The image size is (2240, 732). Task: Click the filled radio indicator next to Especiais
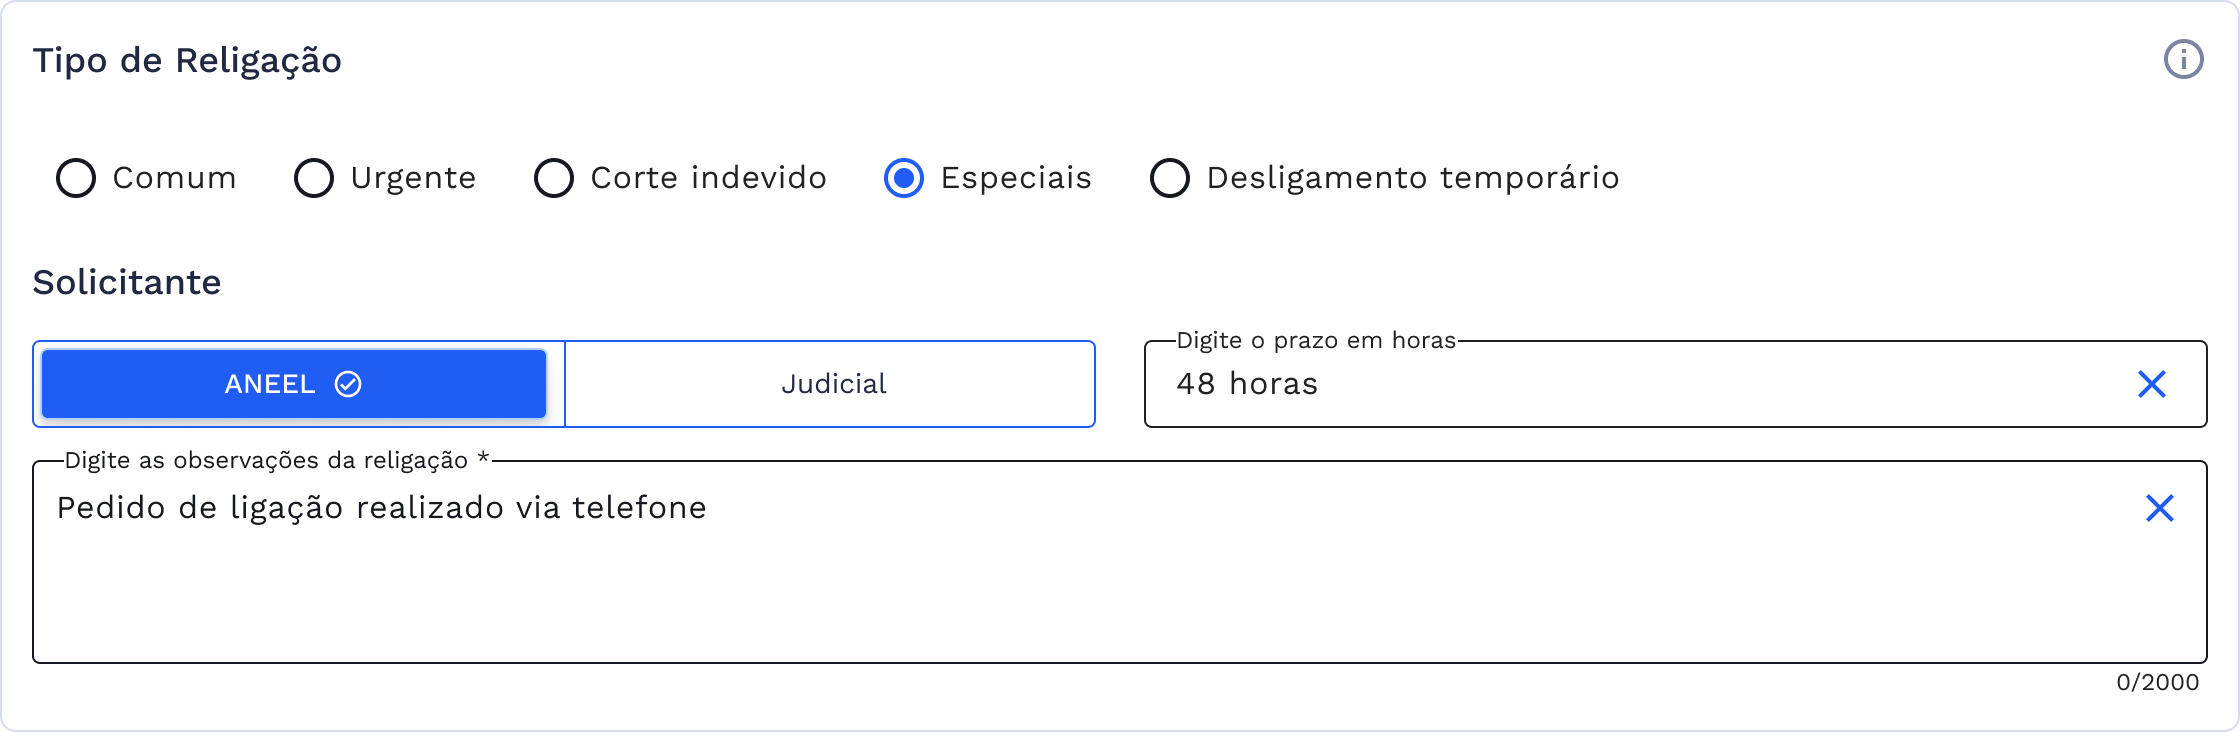pyautogui.click(x=903, y=179)
